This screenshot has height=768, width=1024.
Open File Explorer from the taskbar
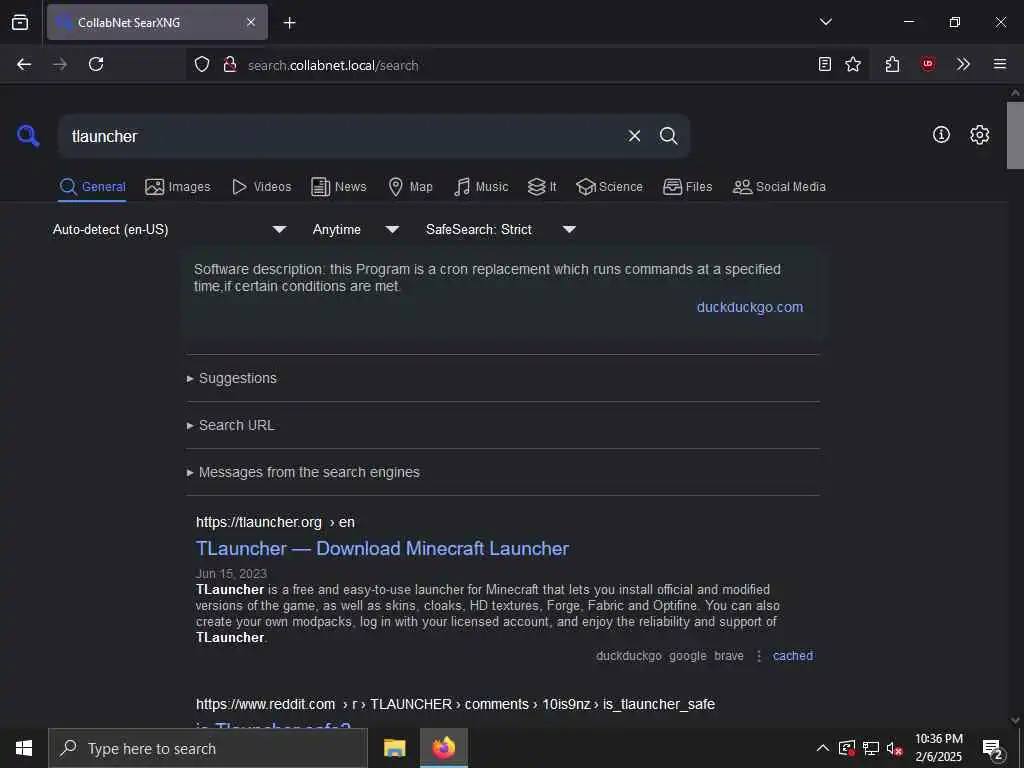(x=394, y=748)
